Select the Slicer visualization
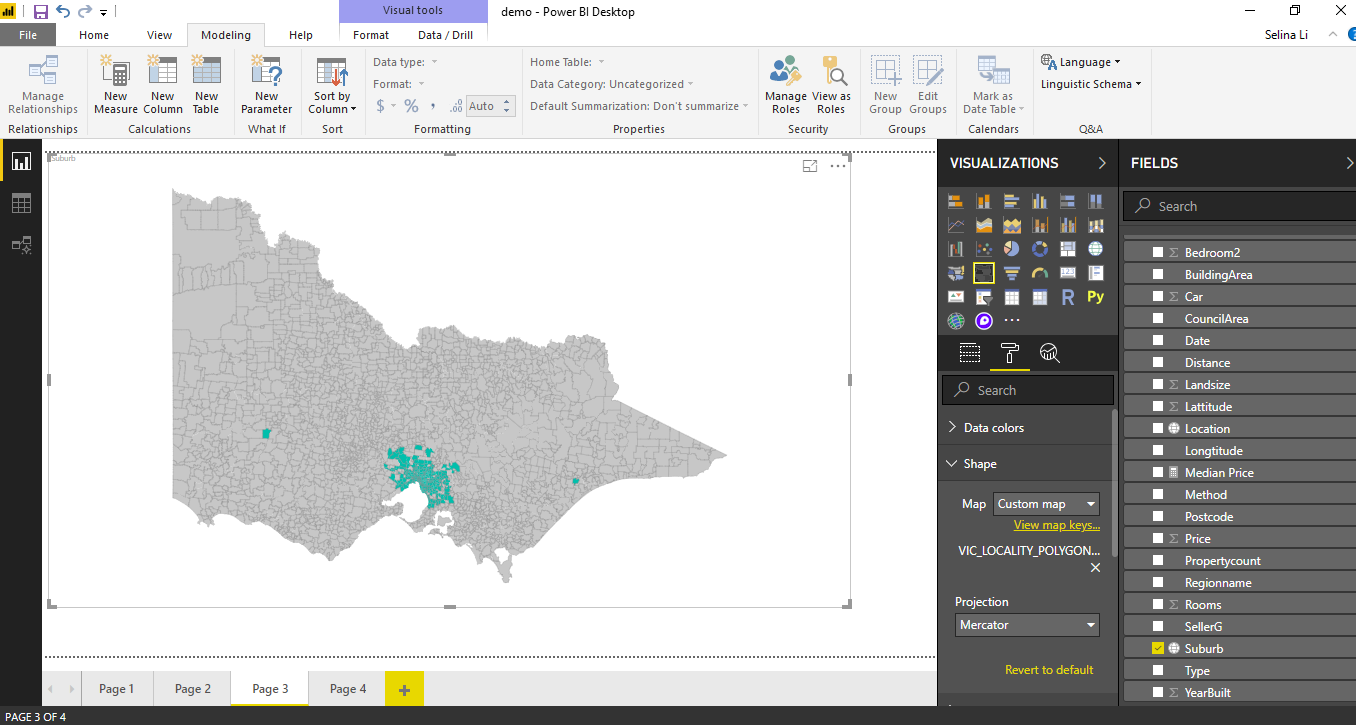 pyautogui.click(x=983, y=296)
